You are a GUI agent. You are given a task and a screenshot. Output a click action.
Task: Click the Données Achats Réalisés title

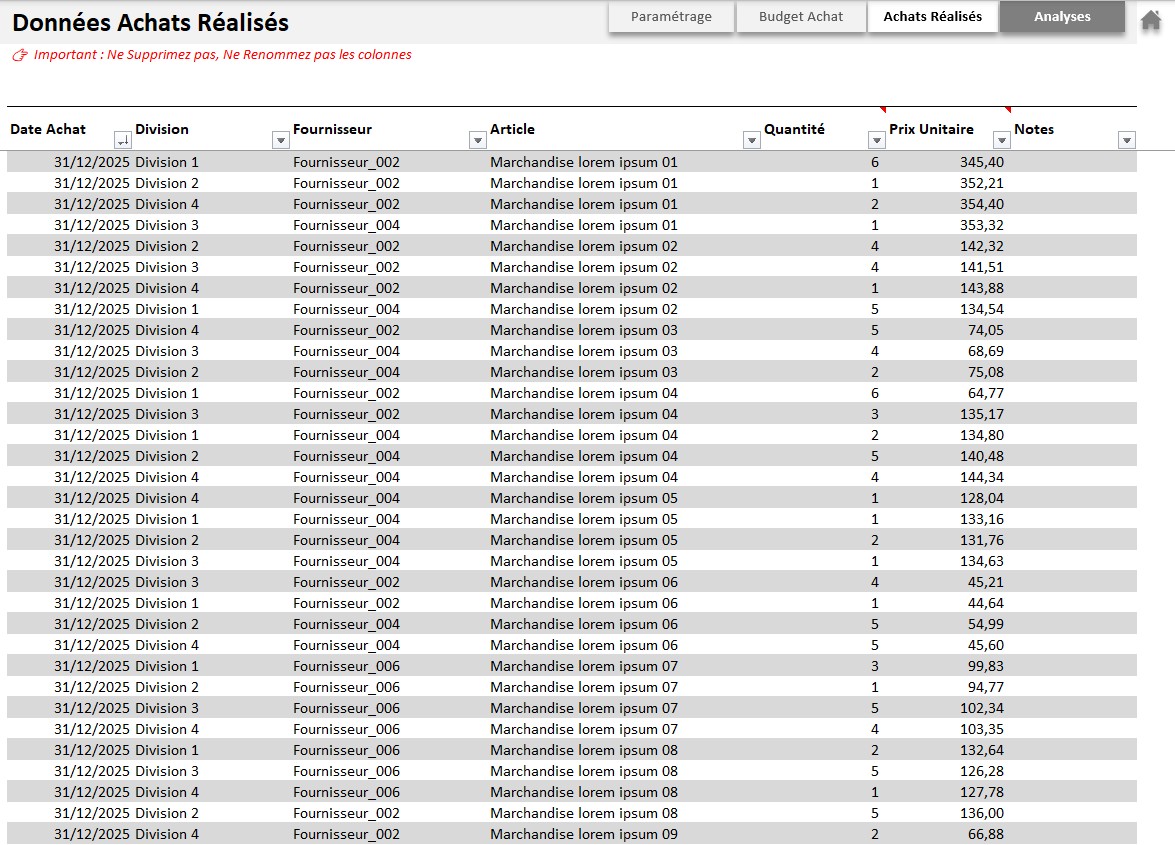click(x=151, y=23)
